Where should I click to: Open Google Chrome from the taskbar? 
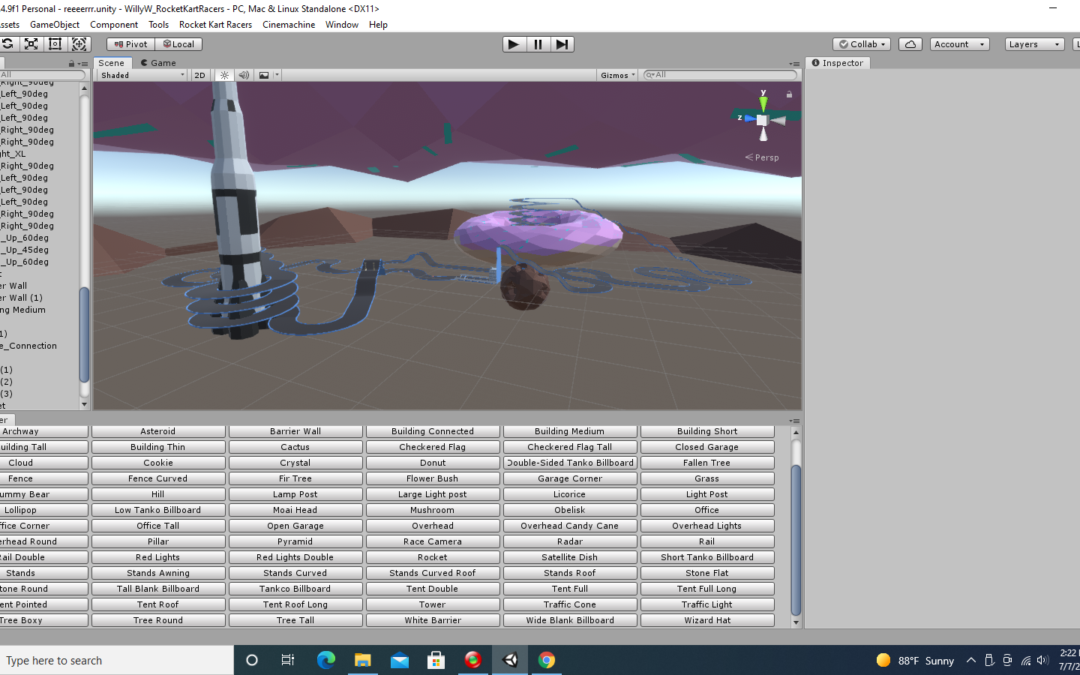click(x=546, y=660)
